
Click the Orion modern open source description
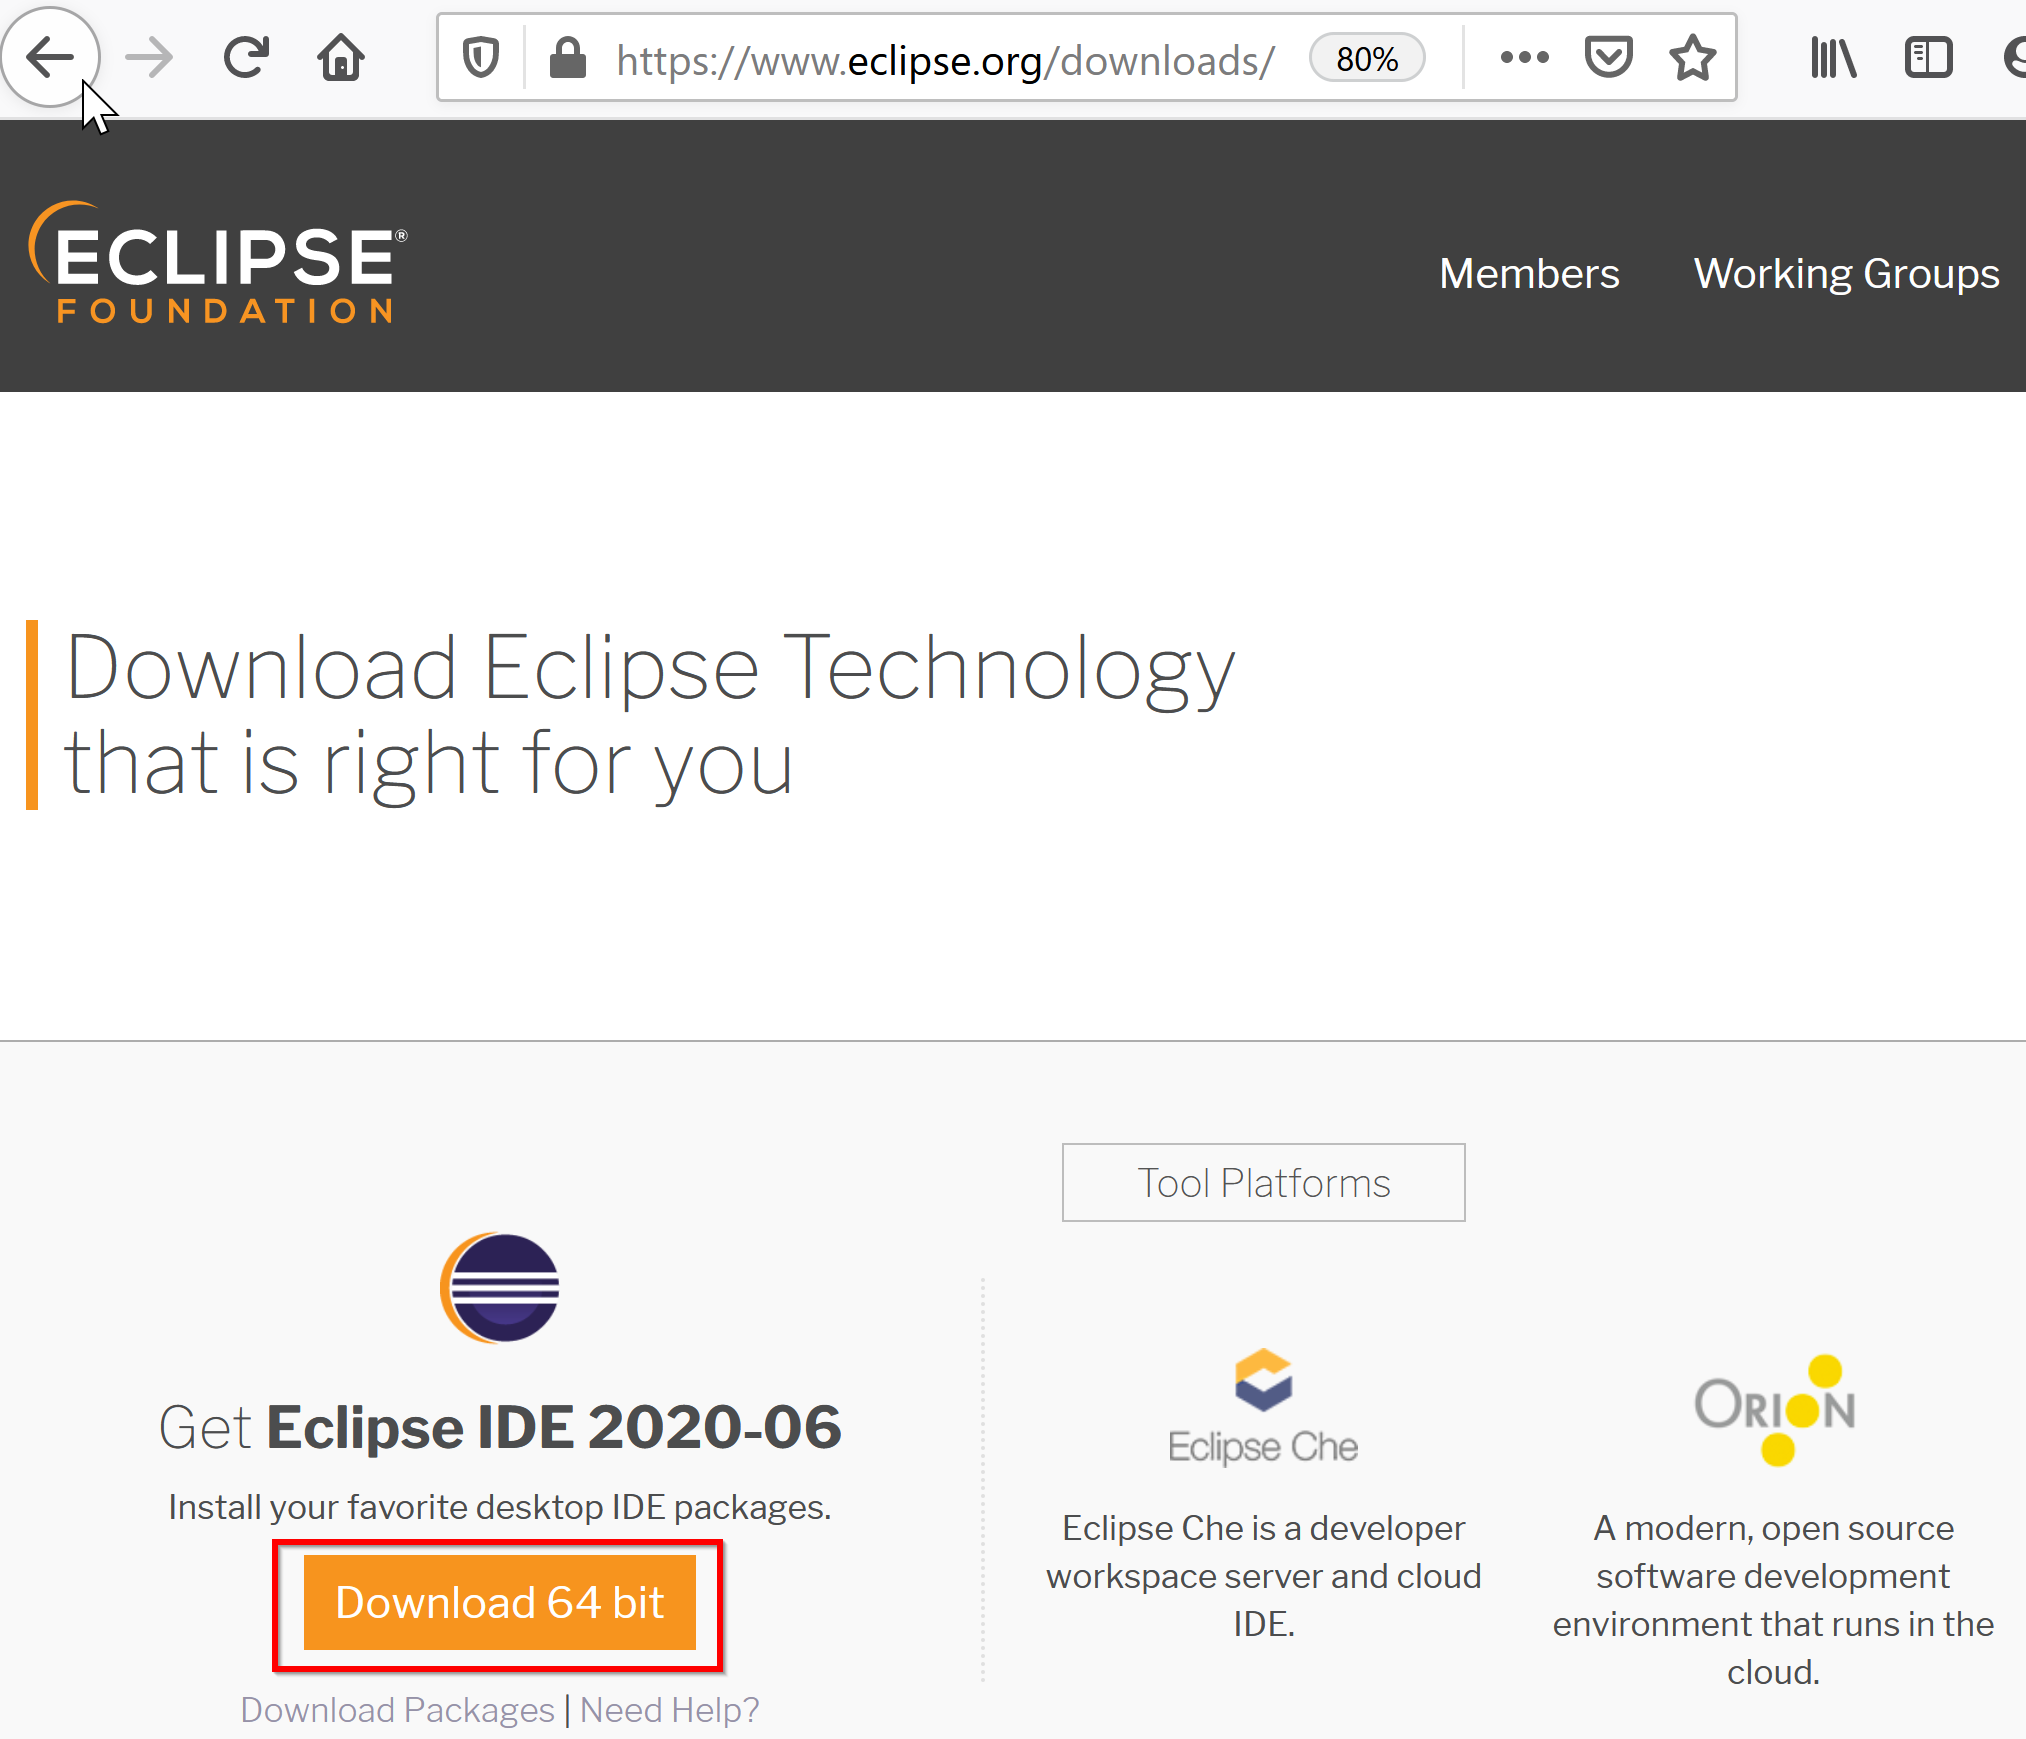[x=1773, y=1600]
